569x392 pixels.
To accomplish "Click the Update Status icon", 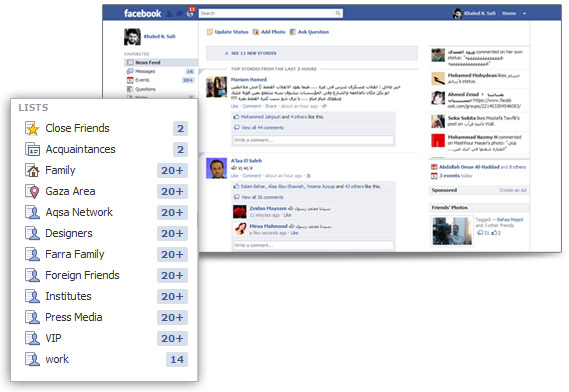I will [x=209, y=32].
